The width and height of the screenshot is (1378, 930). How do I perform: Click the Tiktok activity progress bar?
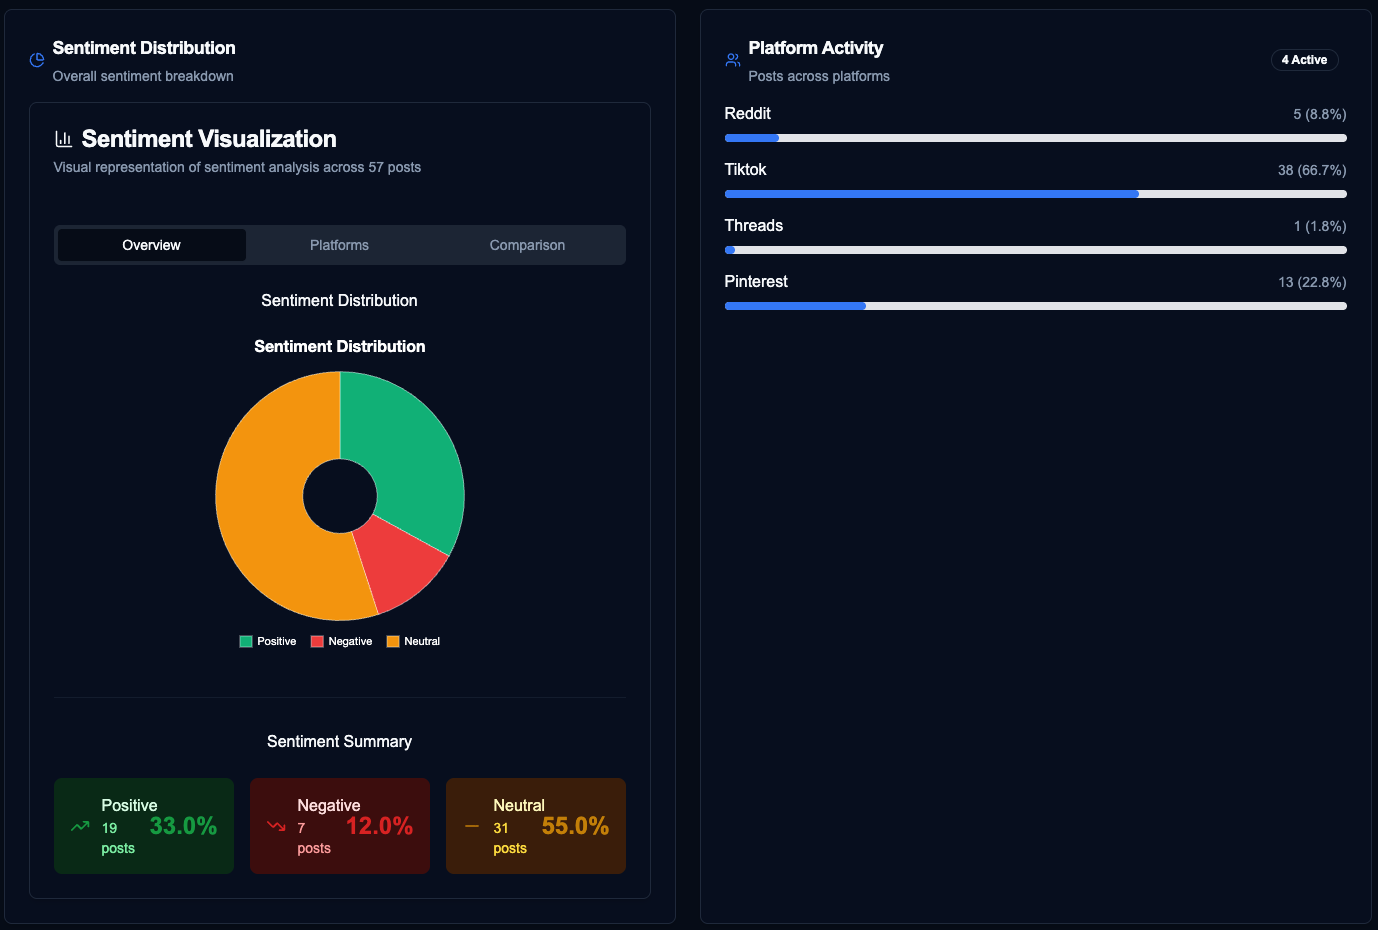(1035, 194)
